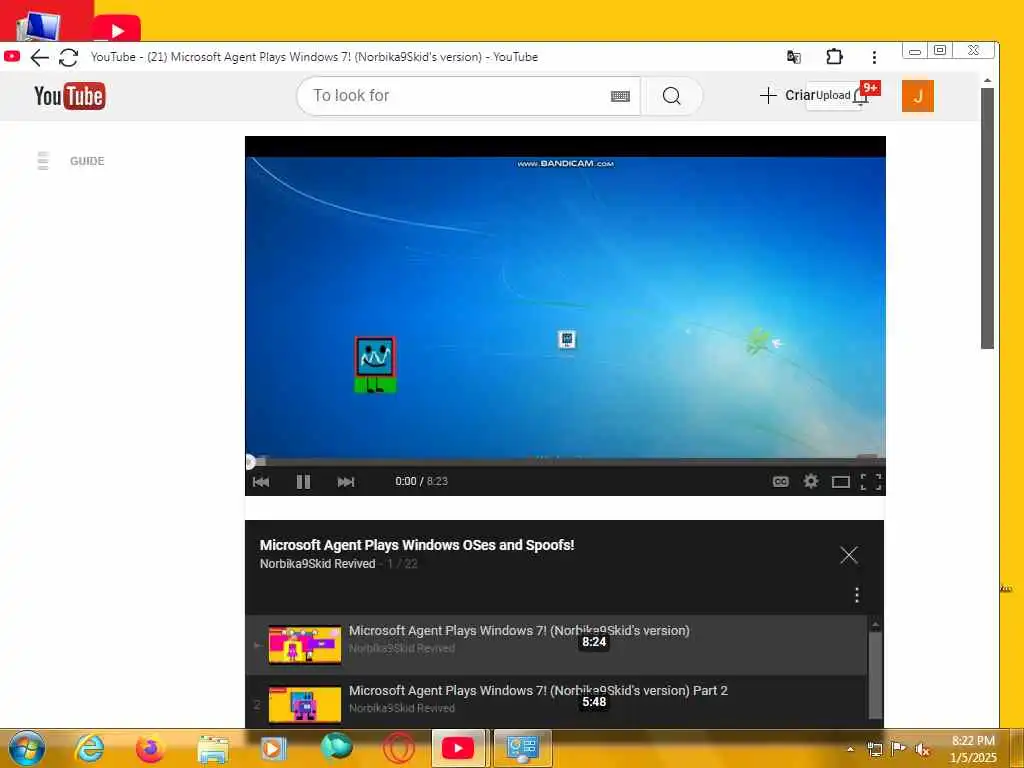
Task: Launch Internet Explorer from taskbar
Action: (x=89, y=748)
